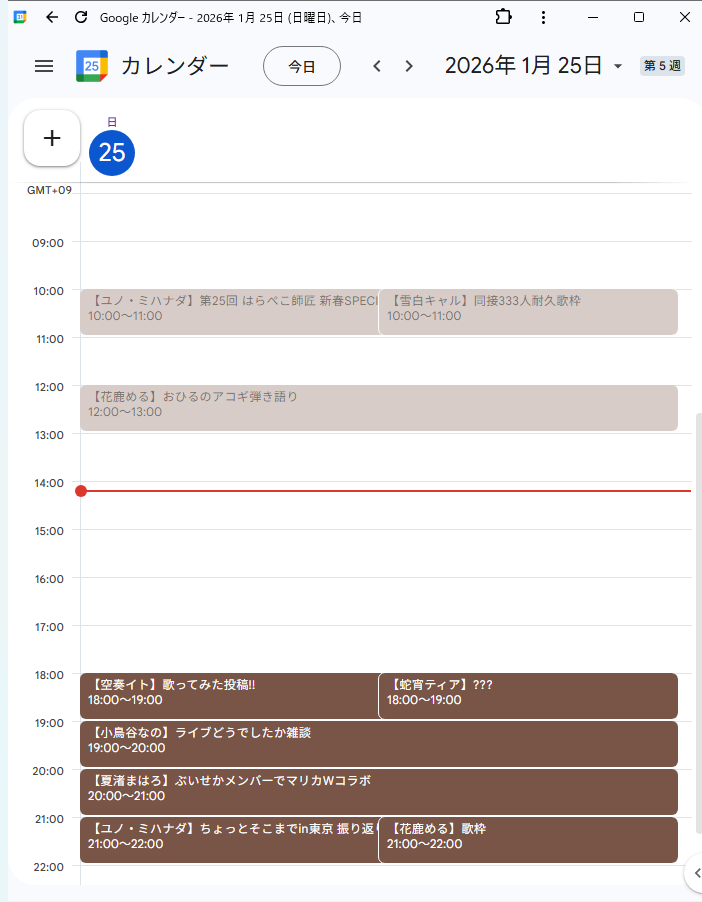Click the create event plus button
The width and height of the screenshot is (702, 902).
52,138
